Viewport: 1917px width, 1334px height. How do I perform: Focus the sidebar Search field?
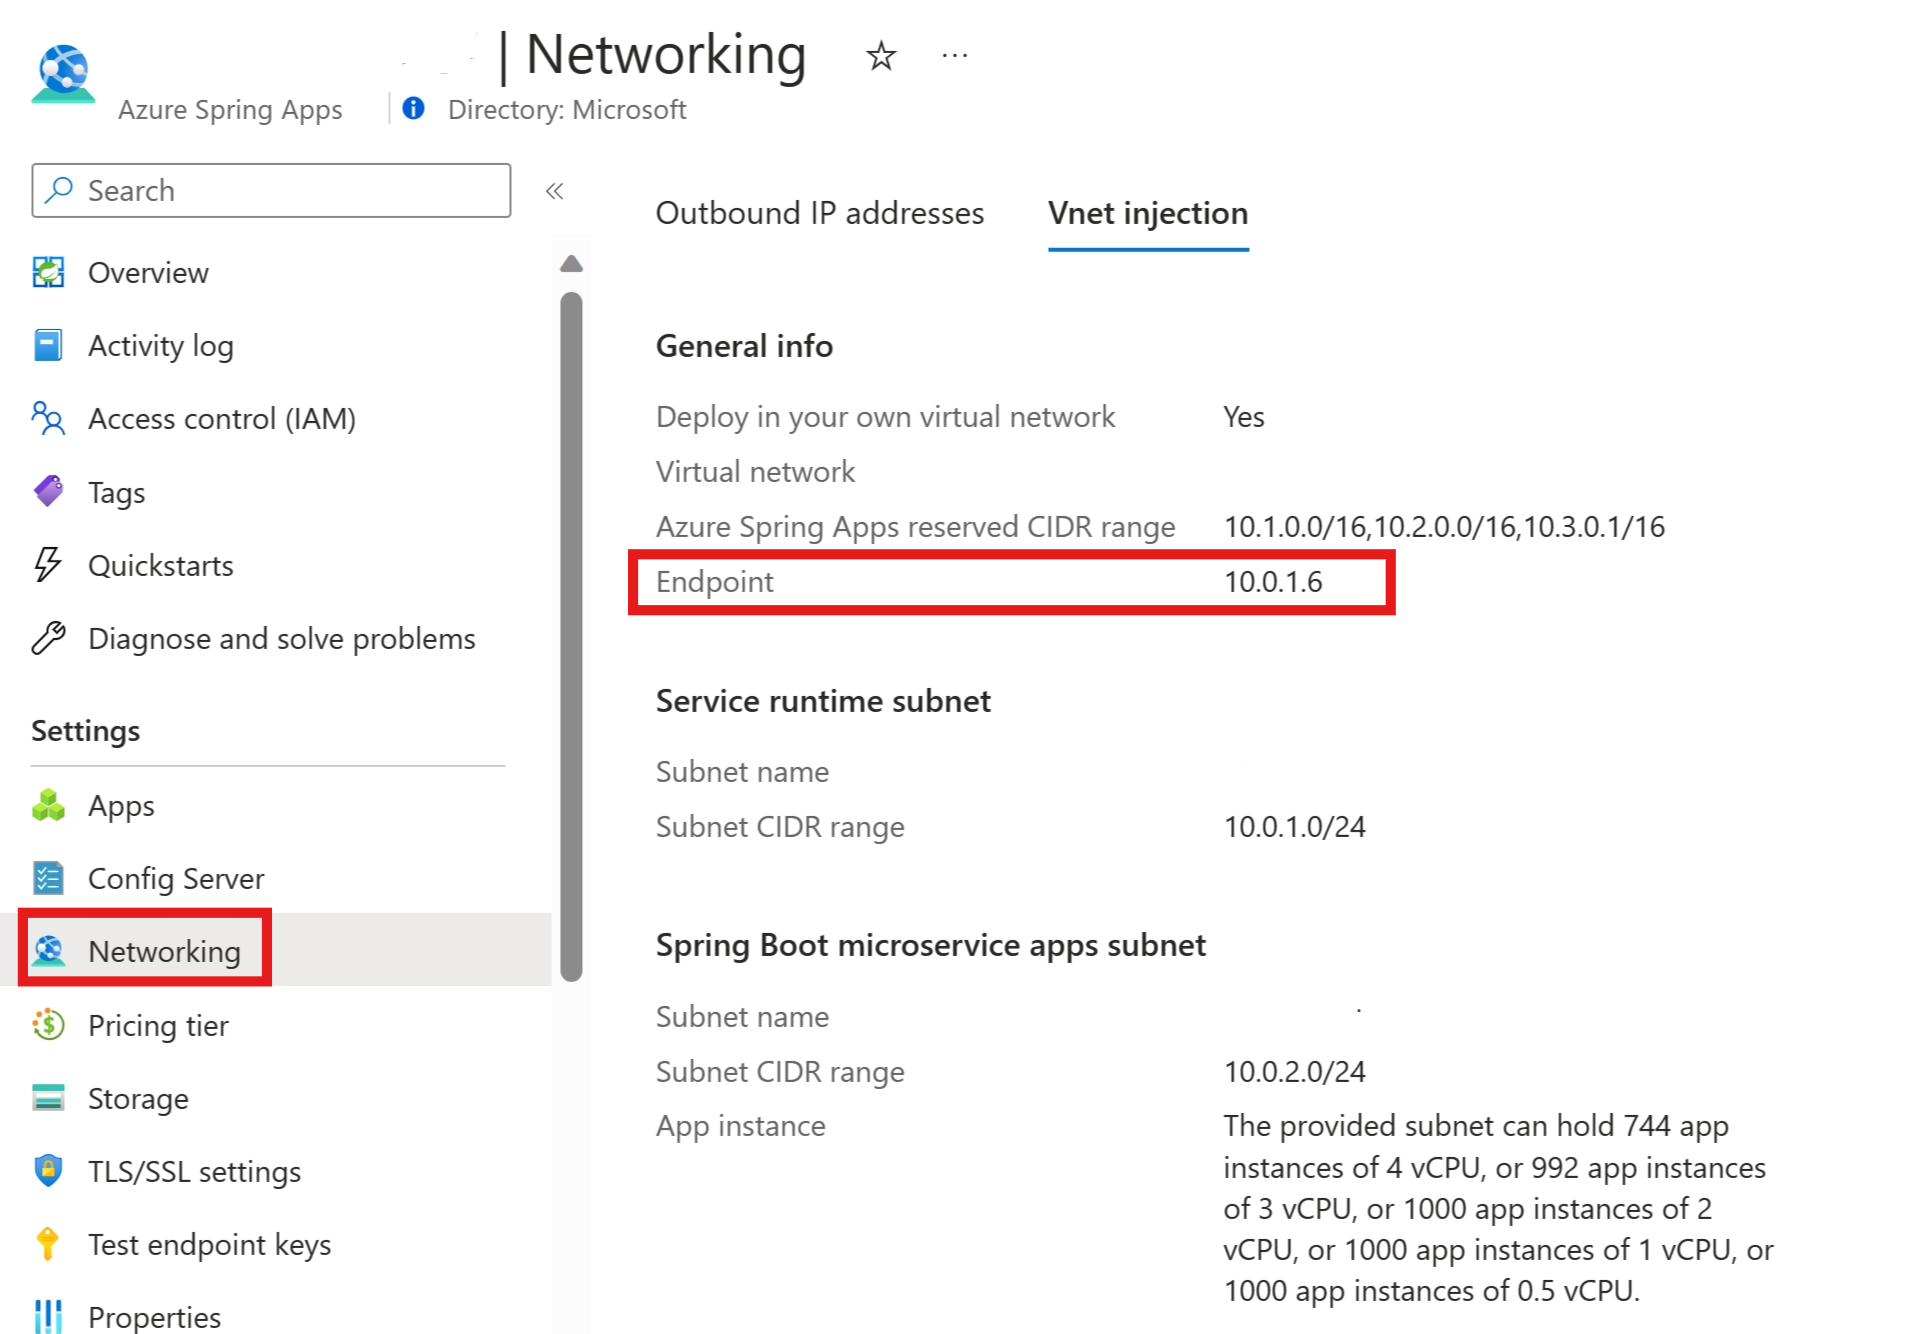coord(271,190)
